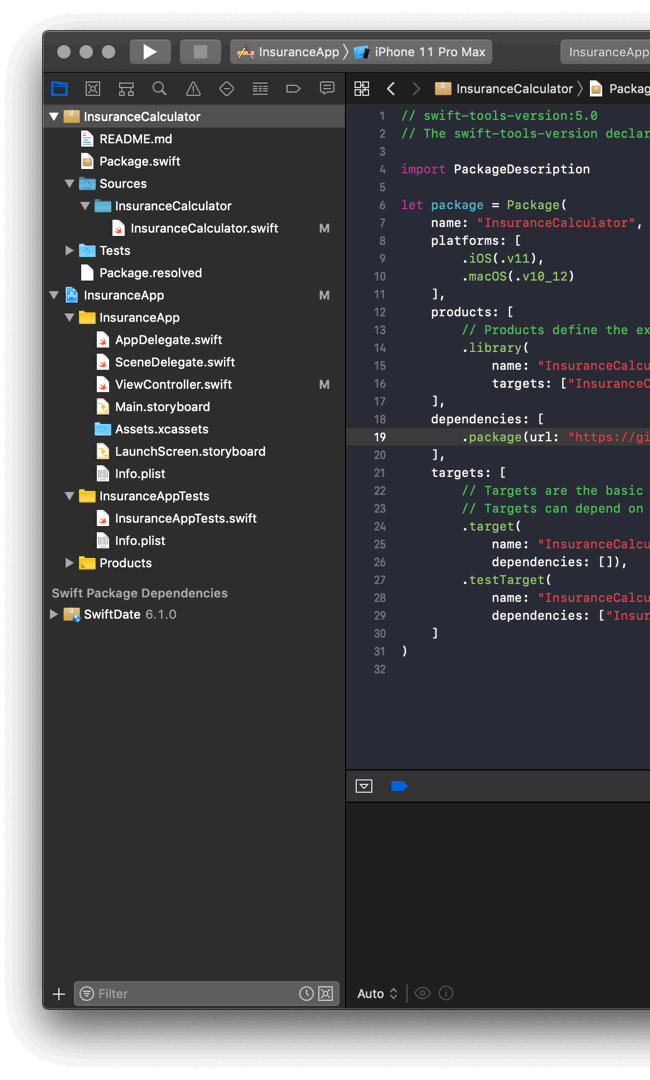Click line number 19 in gutter
Image resolution: width=650 pixels, height=1080 pixels.
379,437
